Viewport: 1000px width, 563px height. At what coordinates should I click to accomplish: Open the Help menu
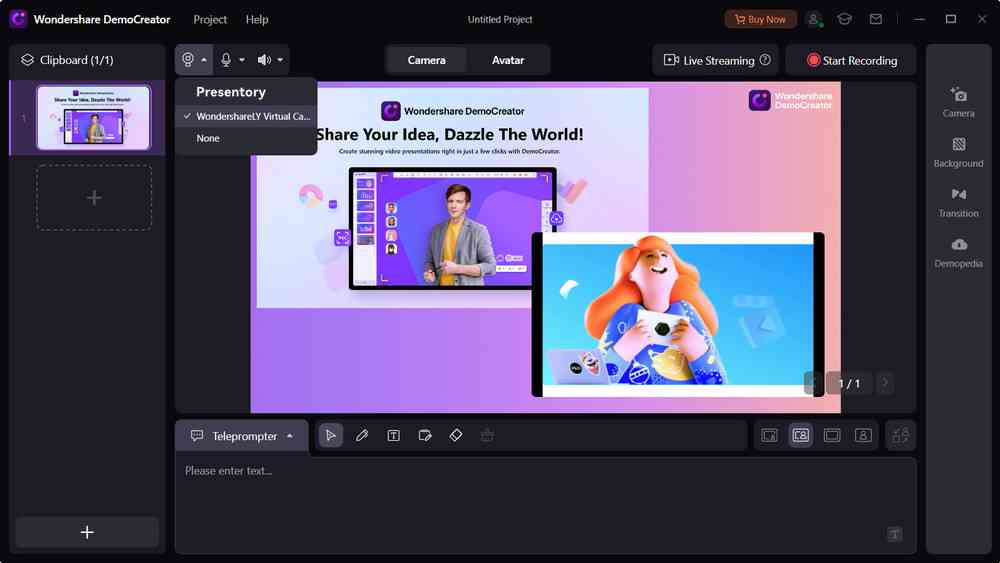[257, 19]
